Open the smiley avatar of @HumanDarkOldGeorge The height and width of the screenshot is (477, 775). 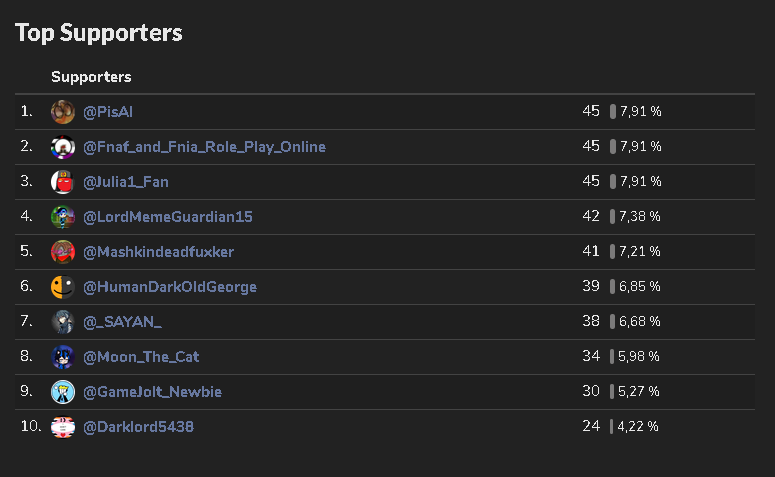point(63,287)
